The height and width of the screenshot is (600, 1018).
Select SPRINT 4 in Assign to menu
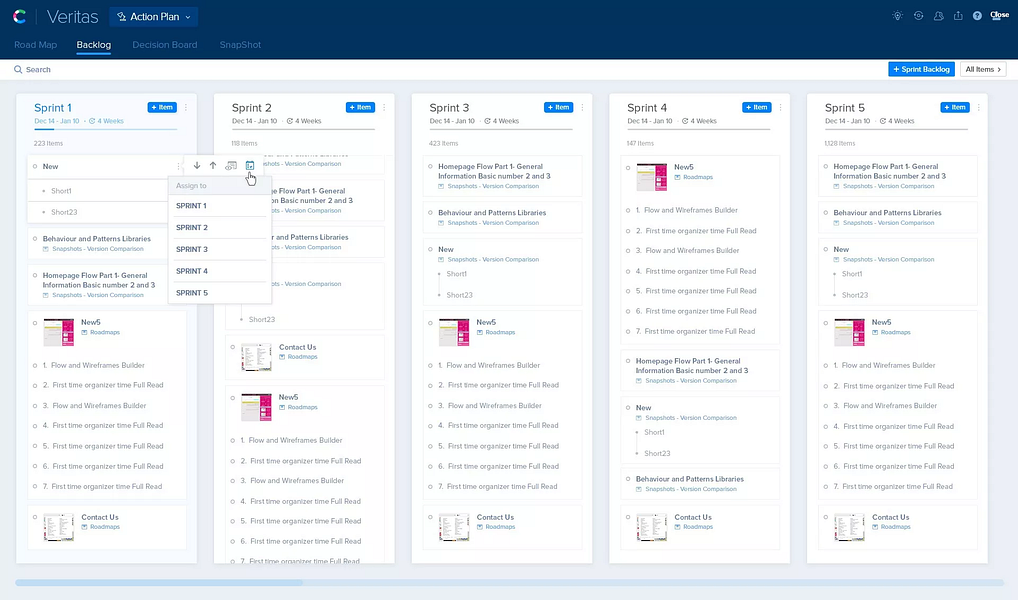[x=218, y=271]
